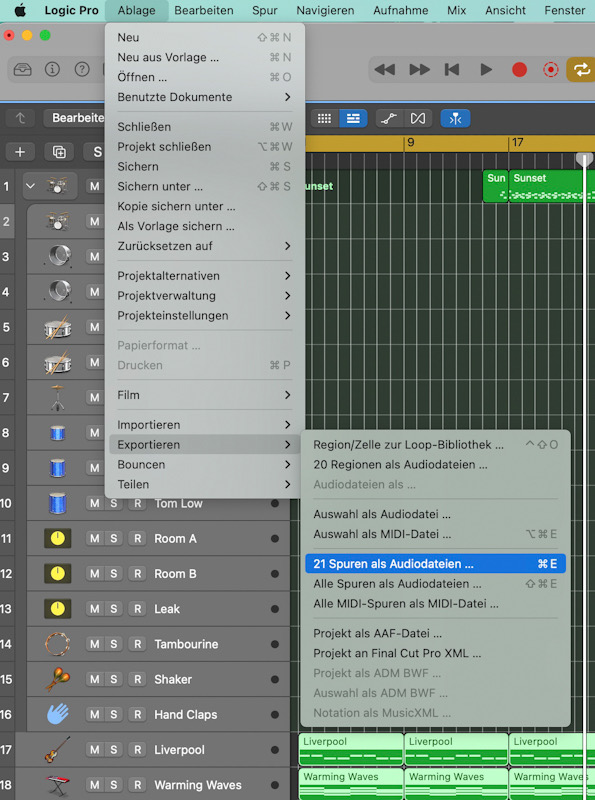The height and width of the screenshot is (800, 595).
Task: Collapse track 1 drum stack chevron
Action: click(31, 186)
